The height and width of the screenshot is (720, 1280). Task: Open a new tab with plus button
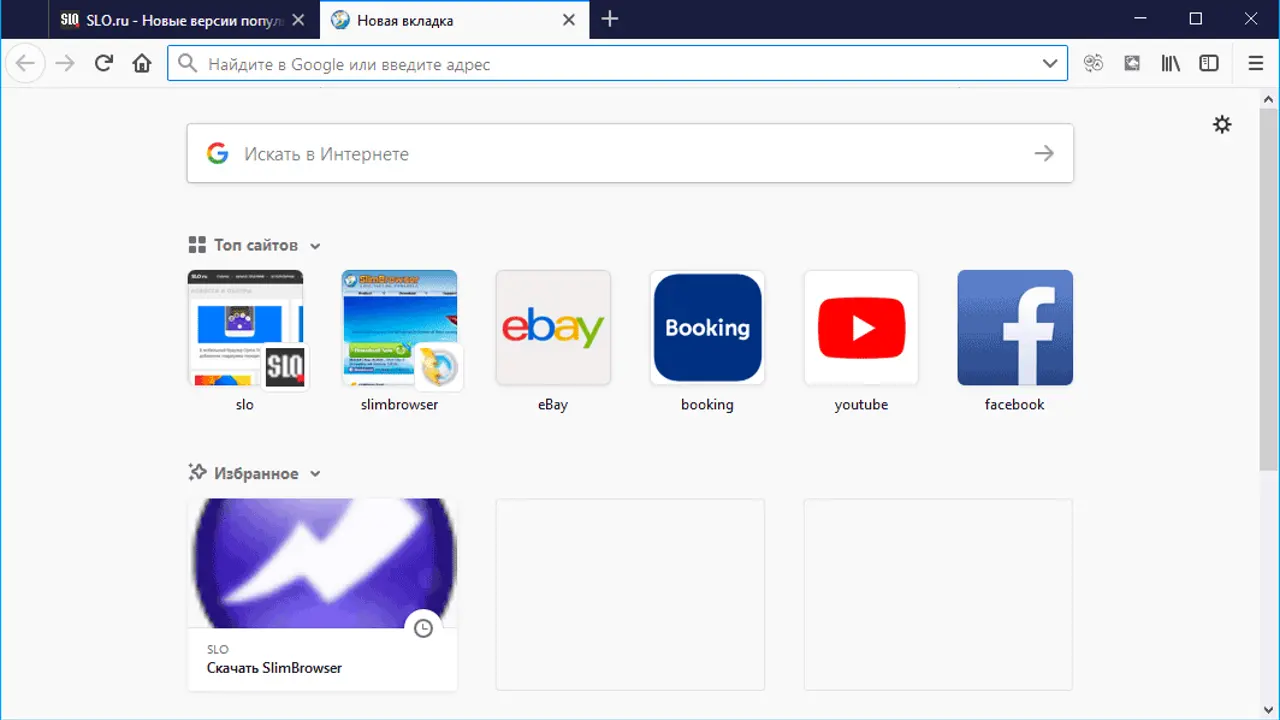click(x=610, y=19)
